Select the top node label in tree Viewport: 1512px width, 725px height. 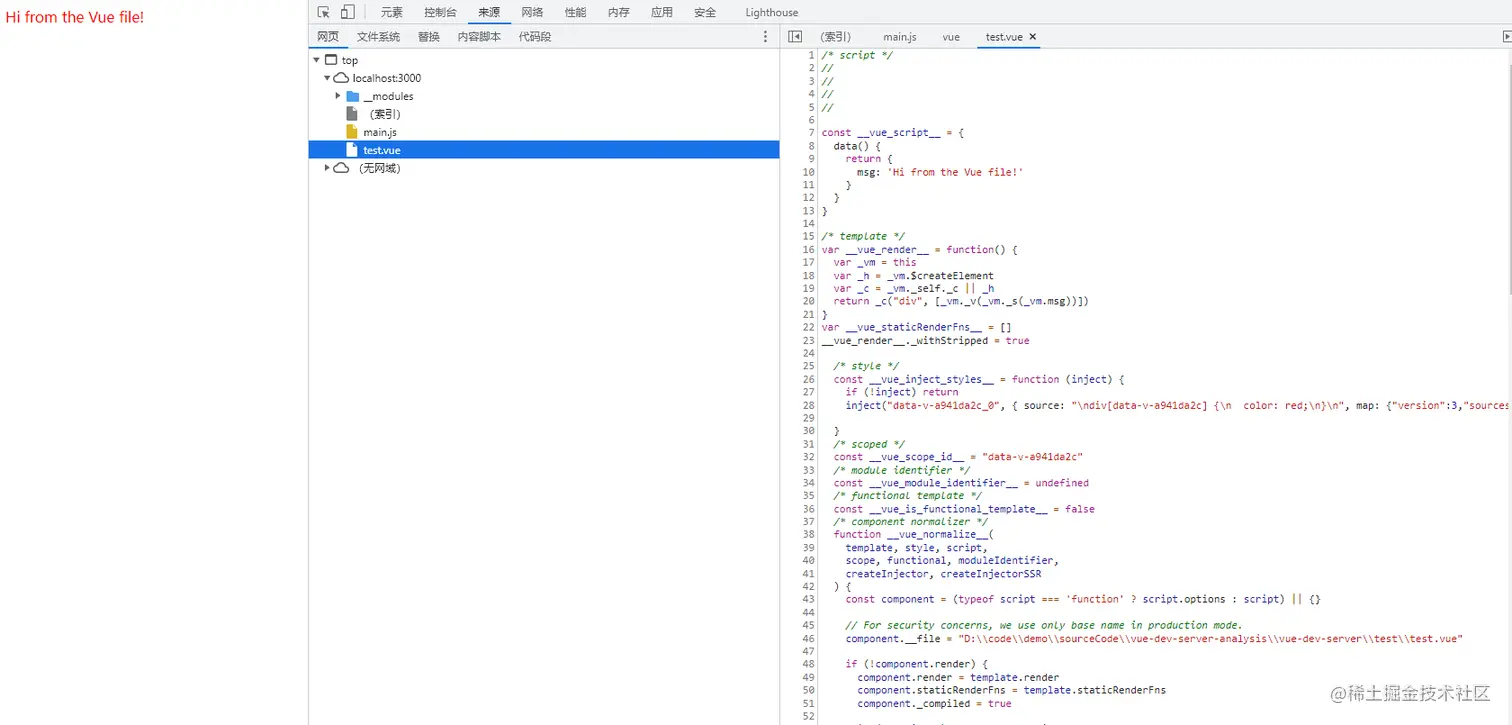coord(350,60)
